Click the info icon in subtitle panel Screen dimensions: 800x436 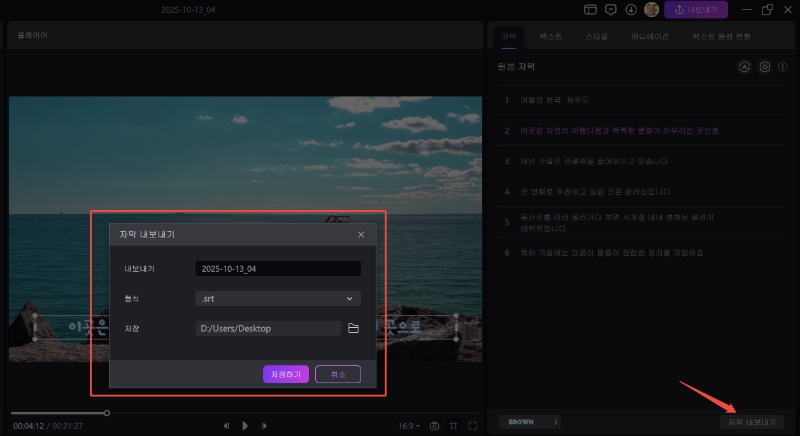[x=783, y=67]
